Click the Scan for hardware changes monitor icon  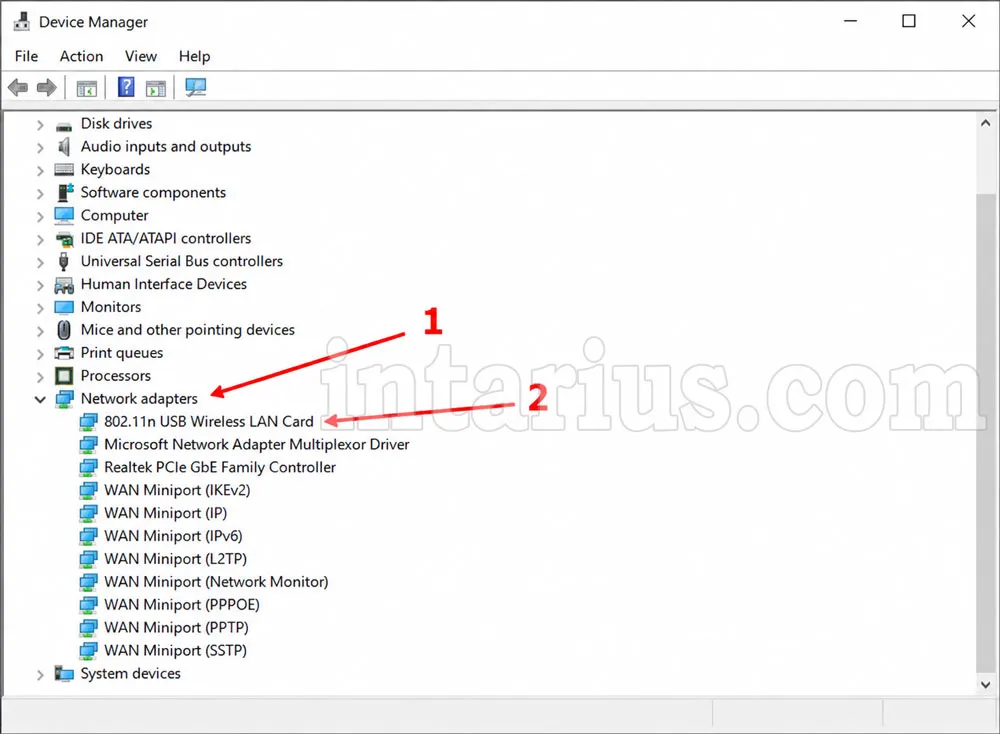196,87
